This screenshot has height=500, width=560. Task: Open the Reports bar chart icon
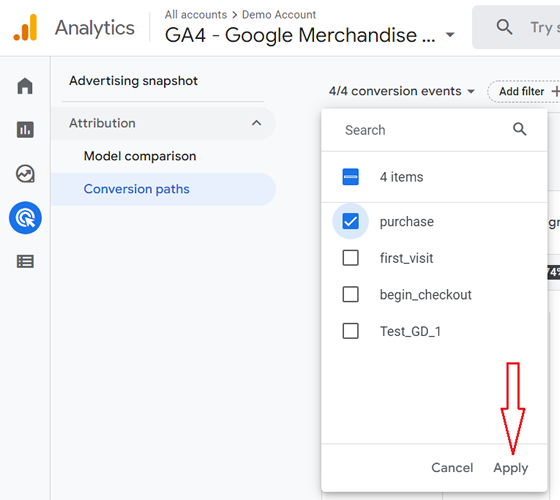click(x=25, y=130)
